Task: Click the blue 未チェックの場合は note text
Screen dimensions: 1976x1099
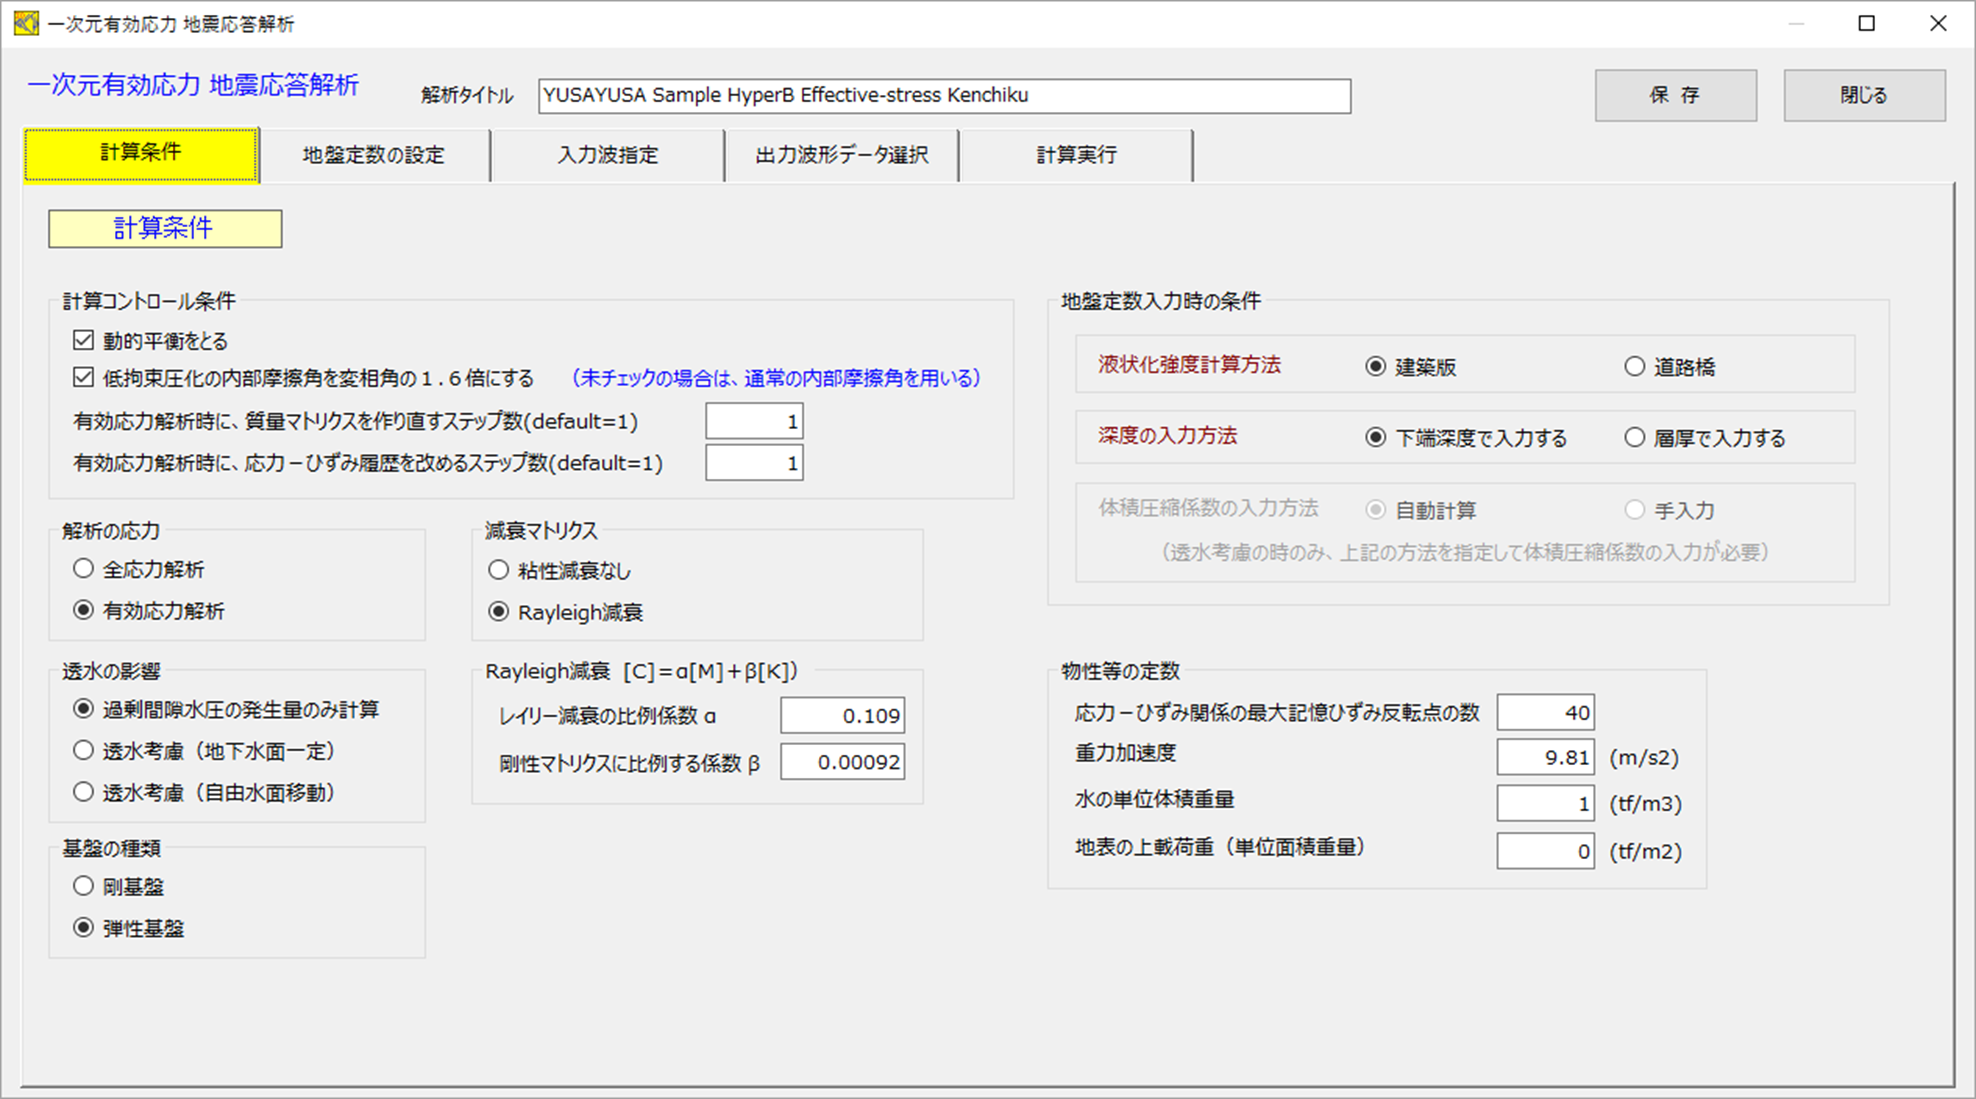Action: tap(776, 378)
